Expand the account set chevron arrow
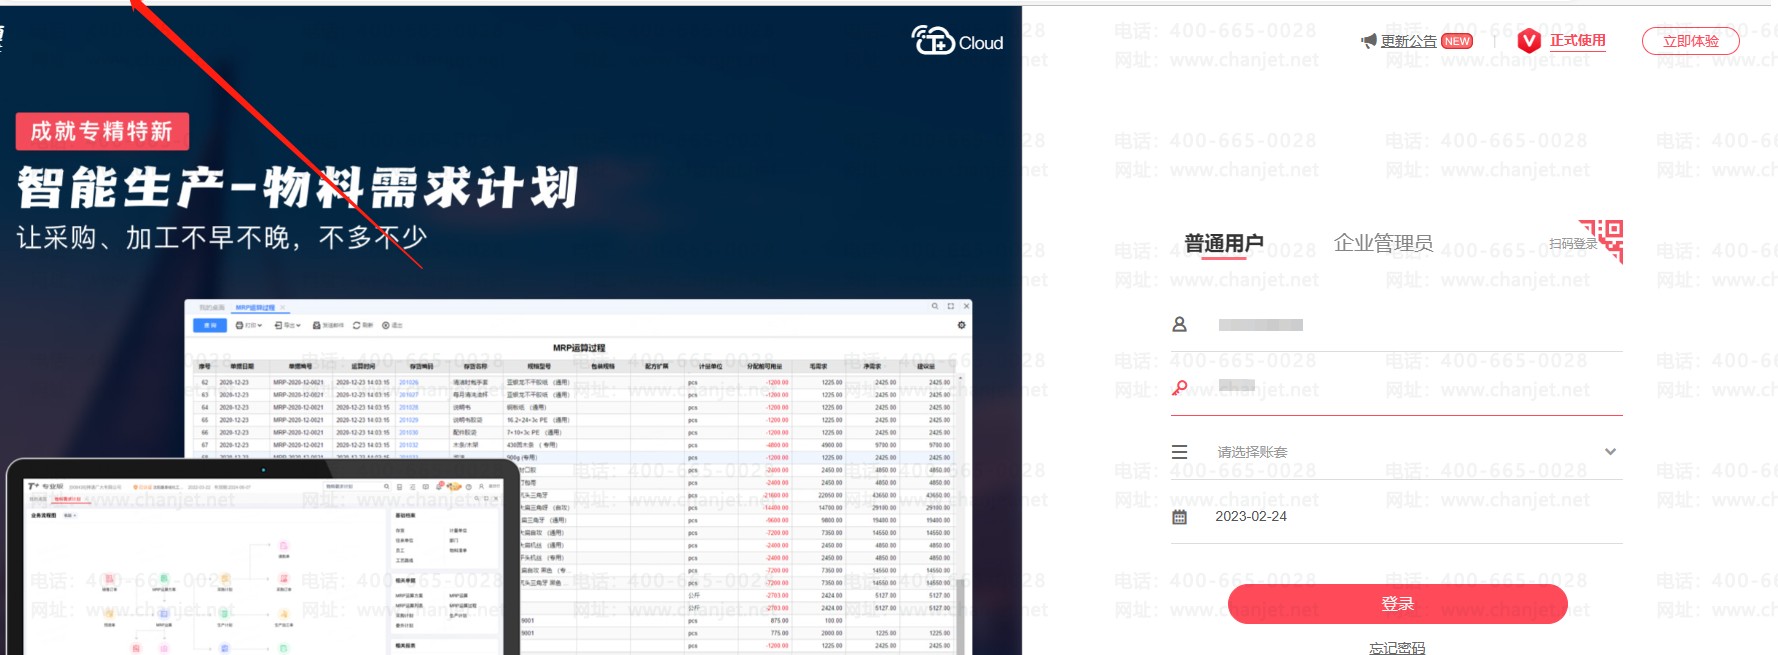 click(x=1610, y=452)
